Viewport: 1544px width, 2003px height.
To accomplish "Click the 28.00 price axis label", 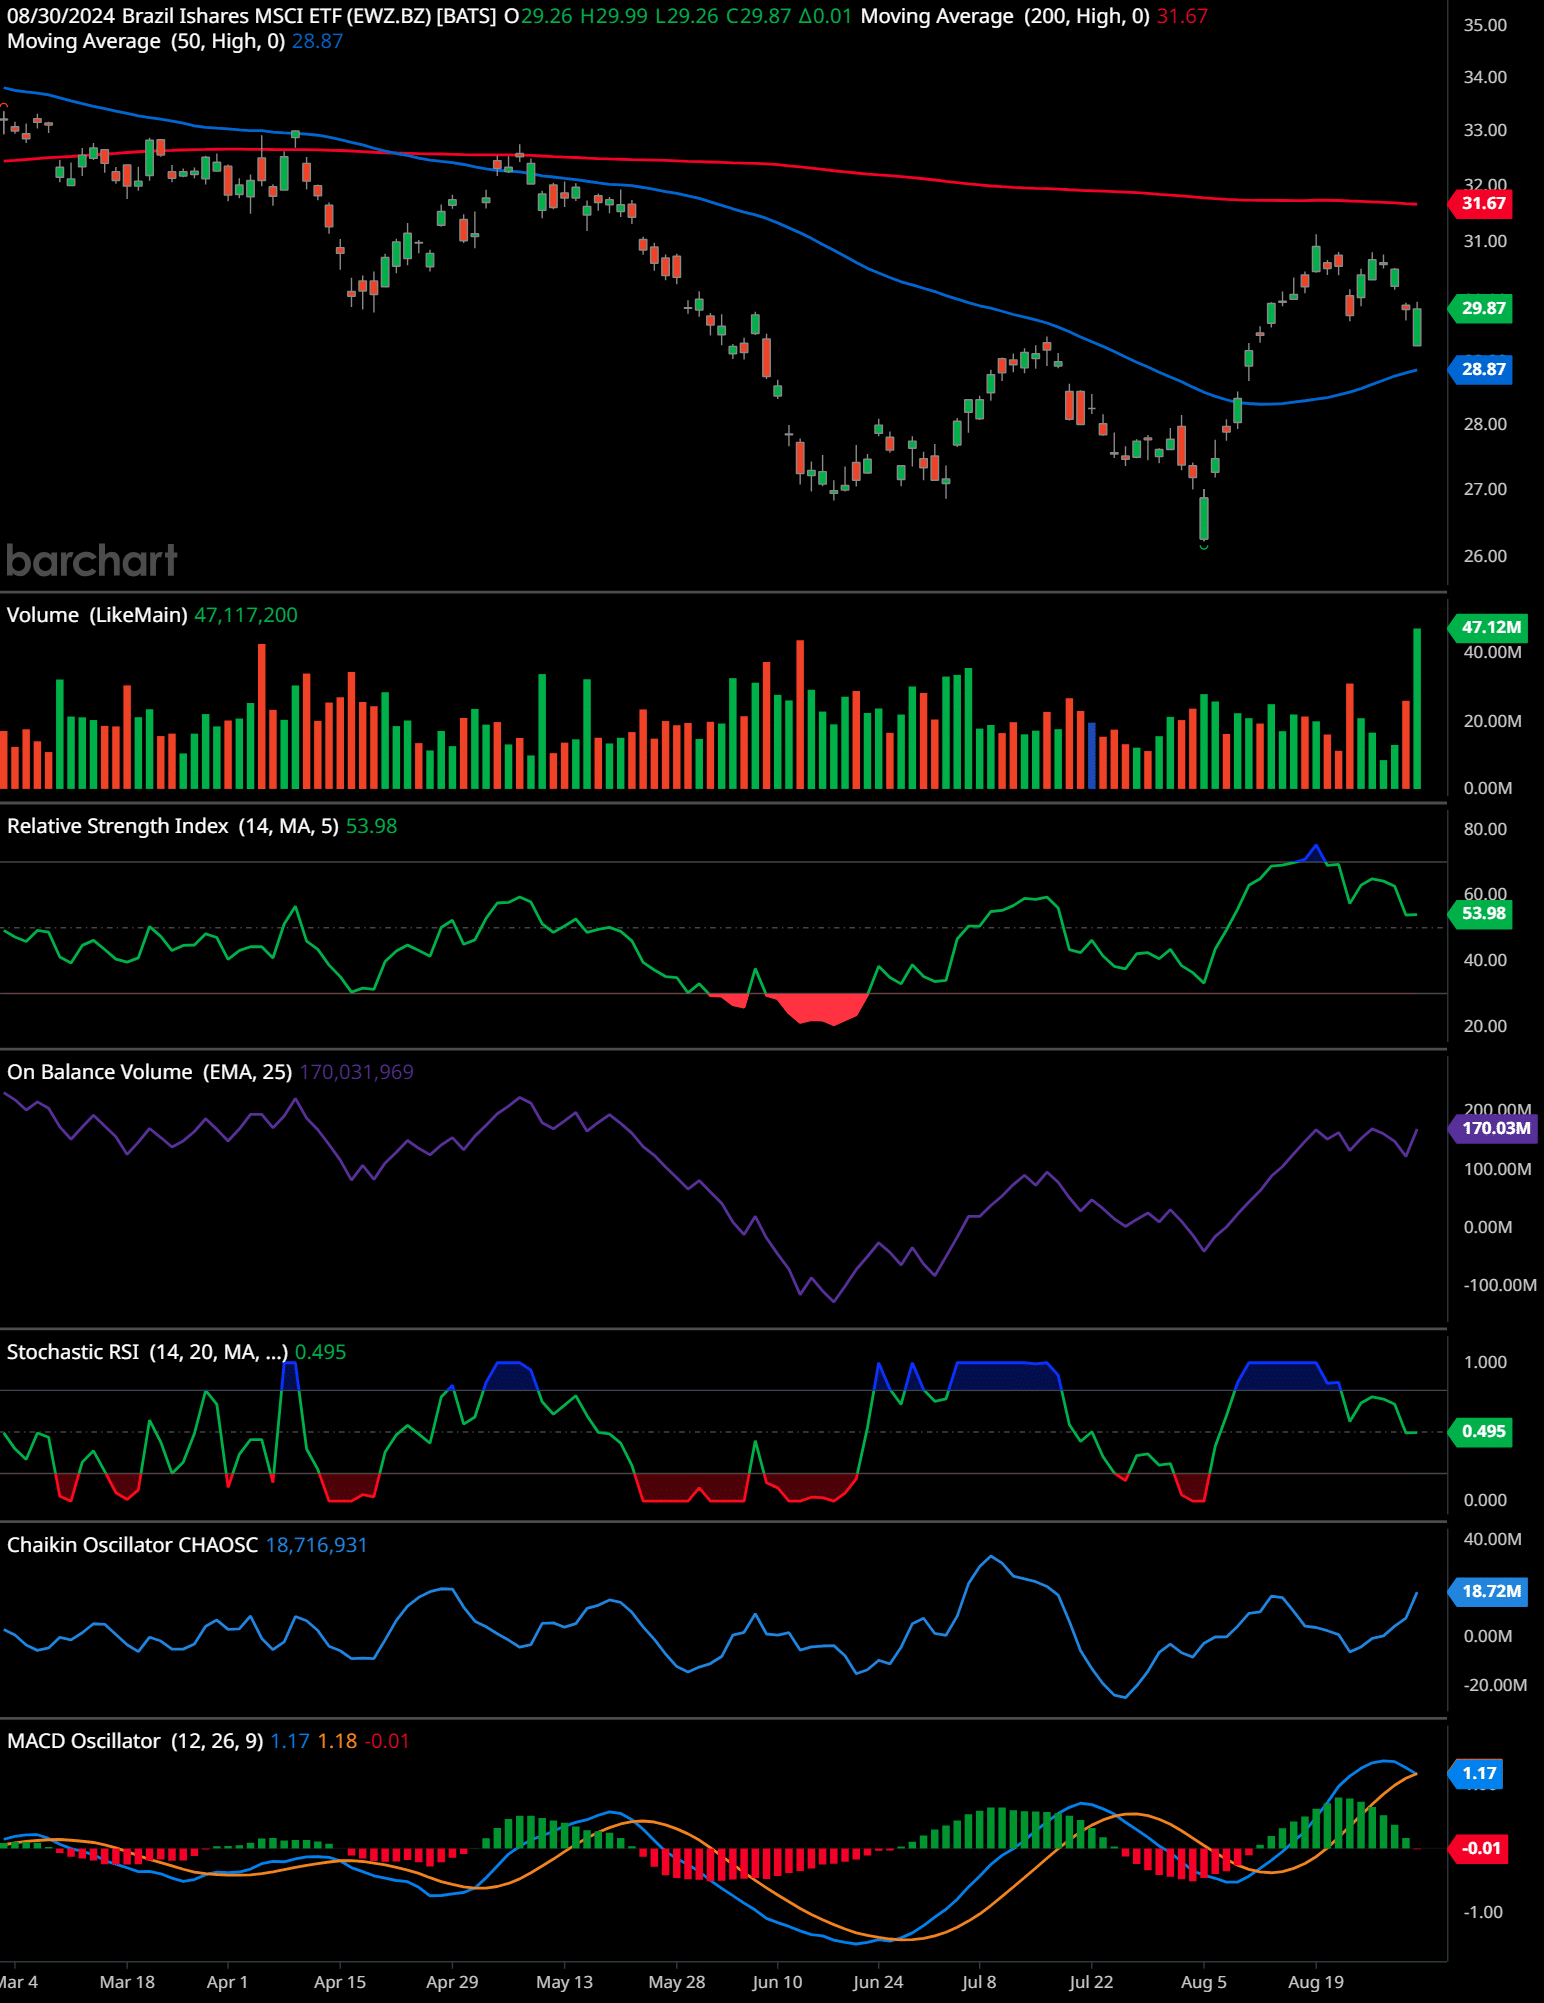I will click(x=1485, y=424).
